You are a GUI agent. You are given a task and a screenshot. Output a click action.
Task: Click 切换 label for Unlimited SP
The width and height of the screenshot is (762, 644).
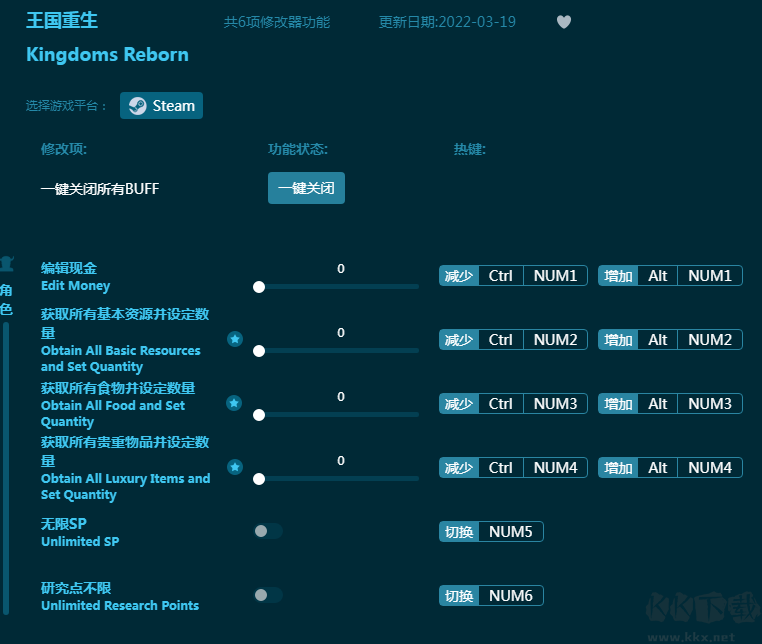(459, 531)
